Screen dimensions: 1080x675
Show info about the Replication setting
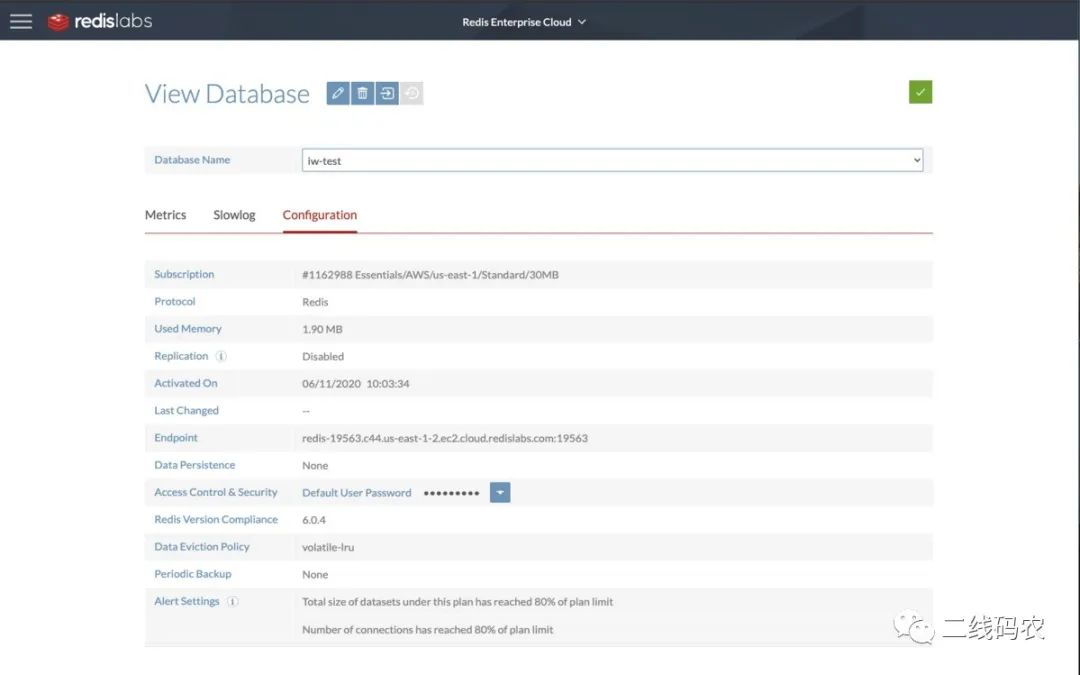point(221,356)
